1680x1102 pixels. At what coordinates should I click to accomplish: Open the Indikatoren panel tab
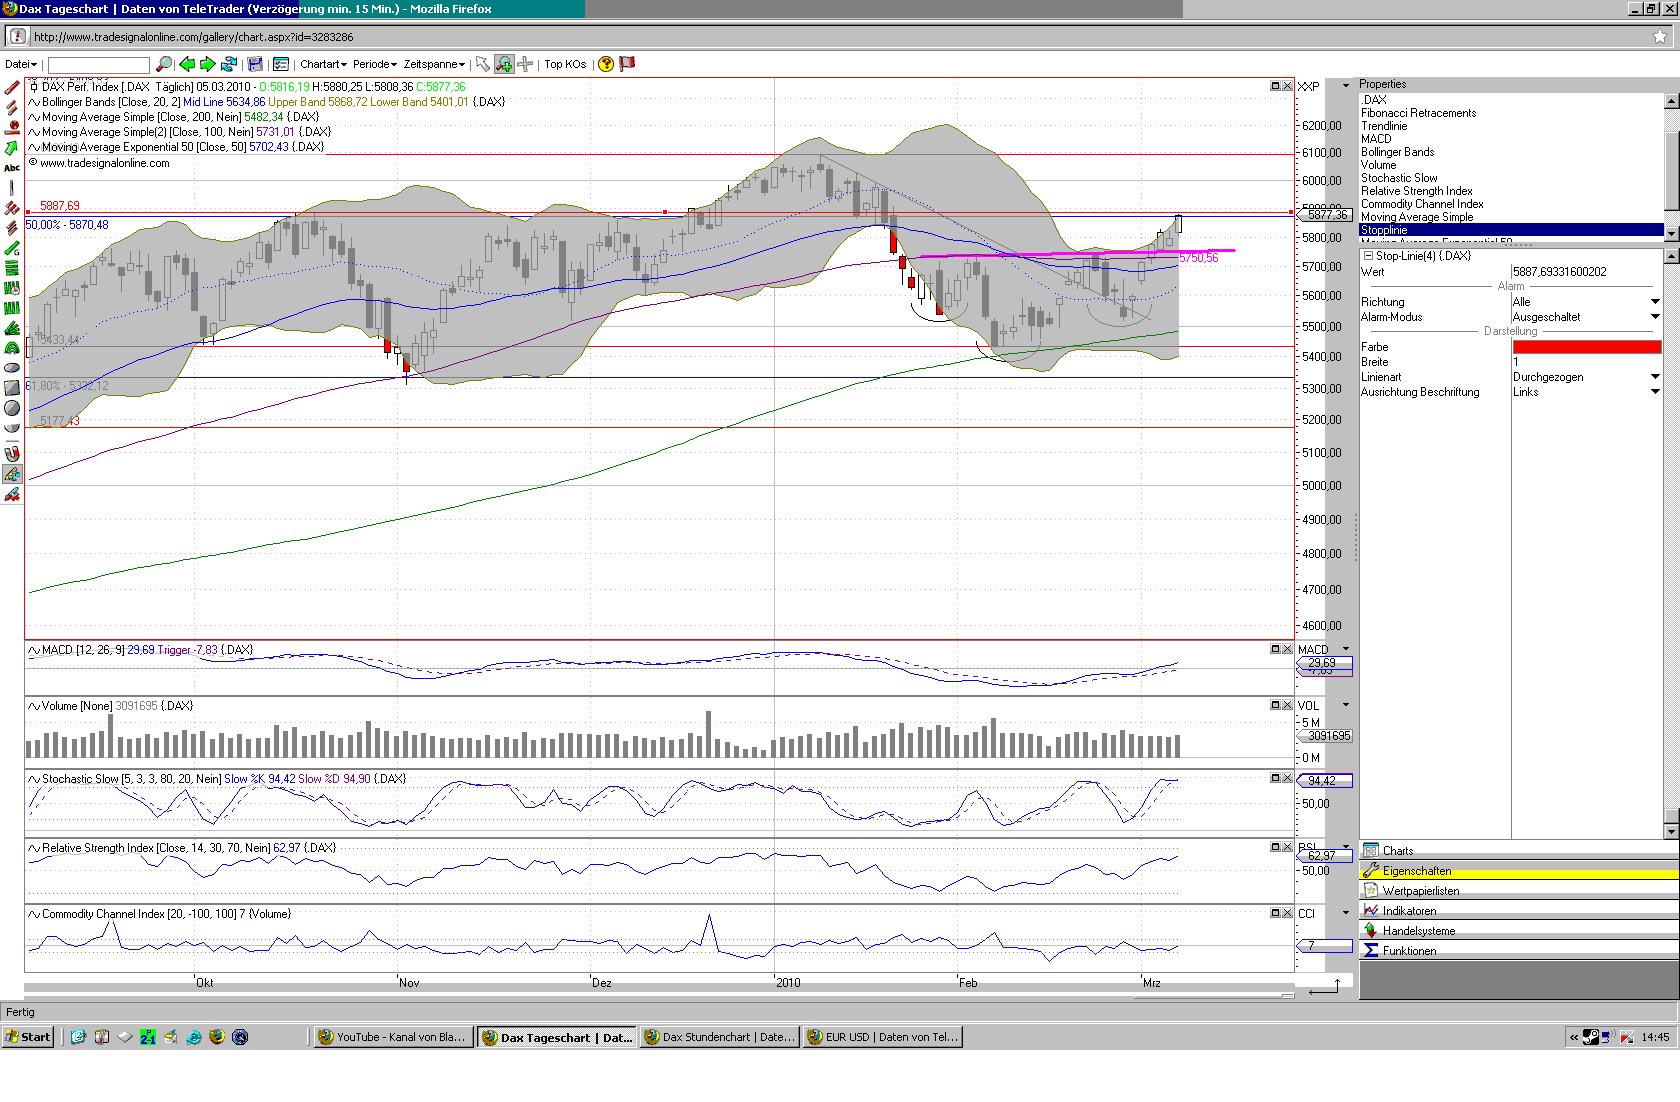[x=1519, y=911]
